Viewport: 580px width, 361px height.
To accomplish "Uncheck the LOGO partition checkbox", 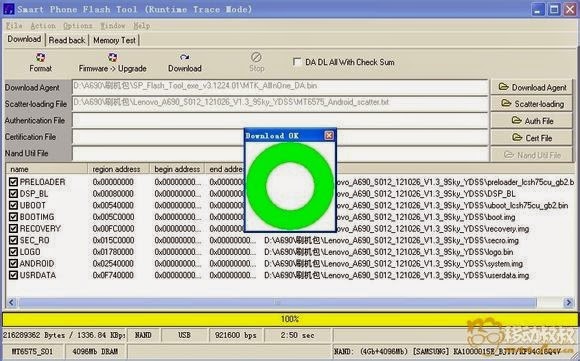I will [x=14, y=252].
